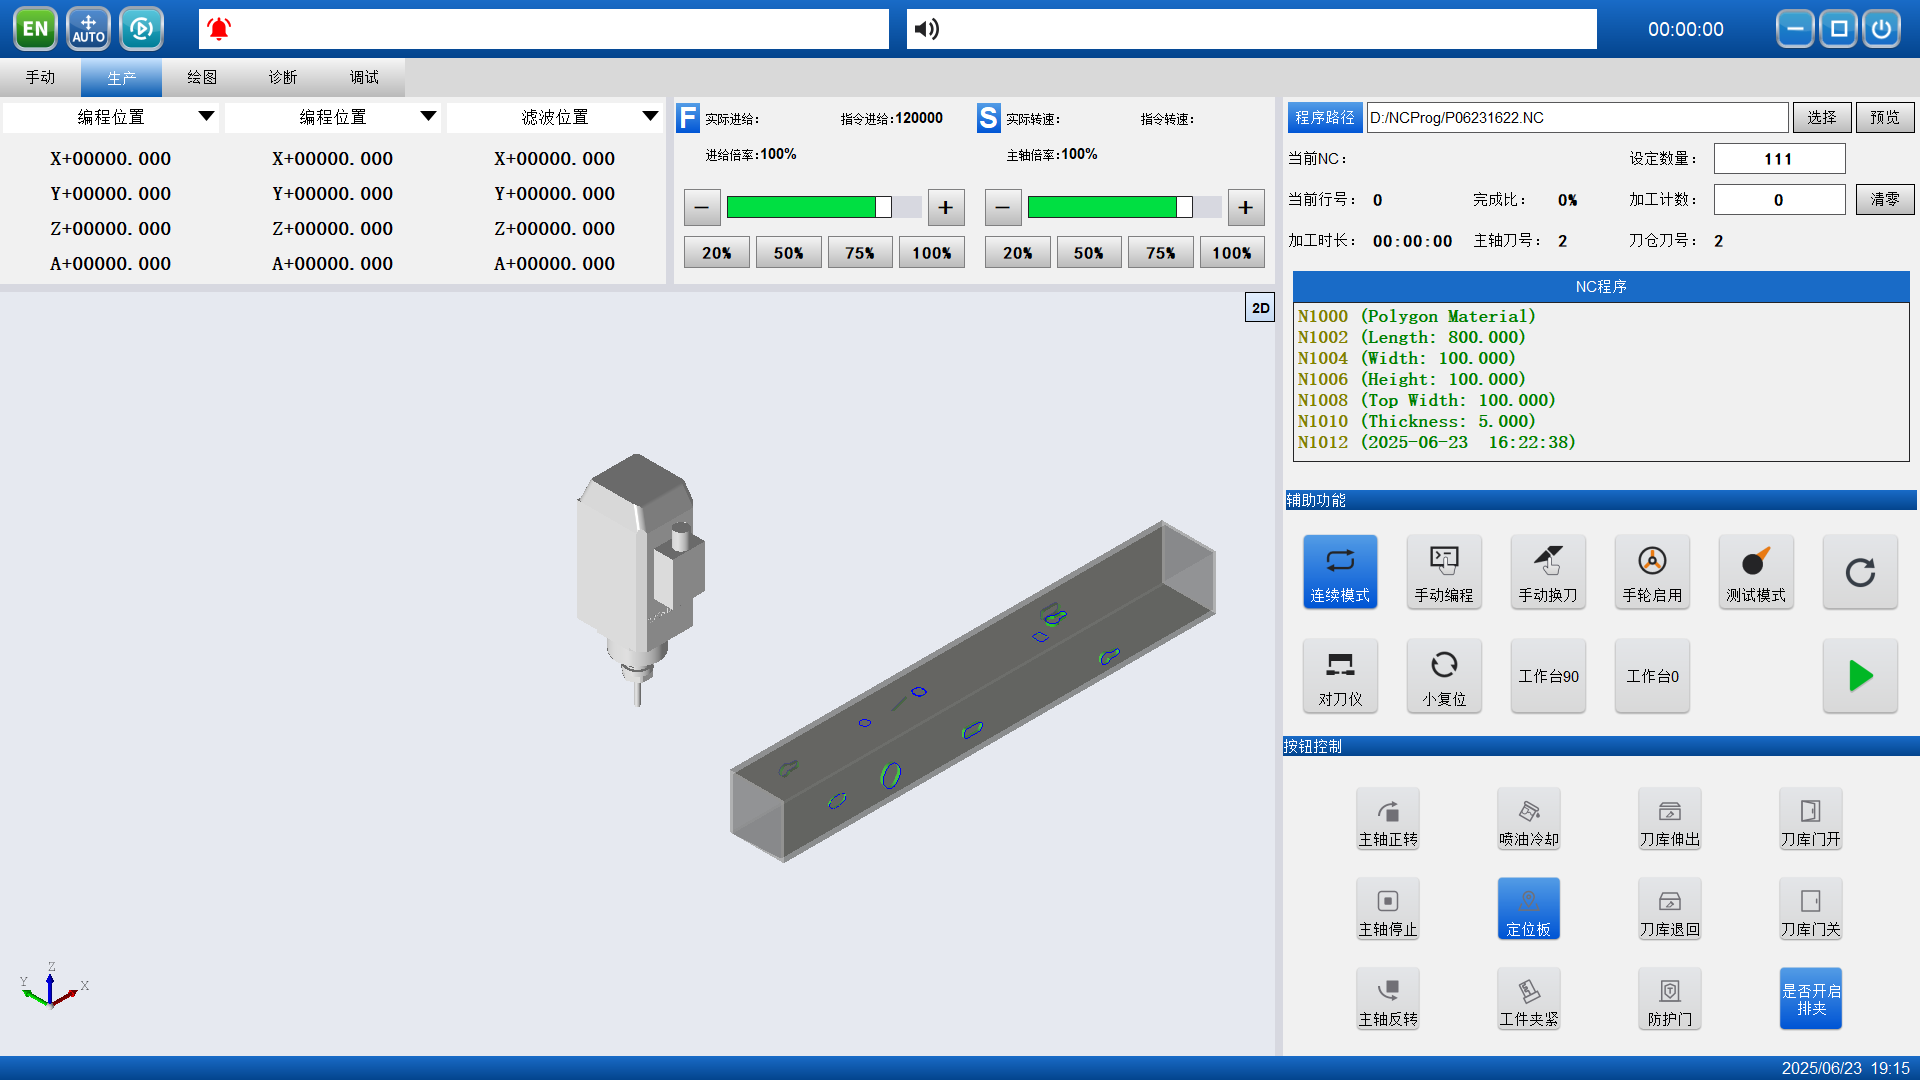Viewport: 1920px width, 1080px height.
Task: Switch to the 绘图 tab
Action: click(x=202, y=77)
